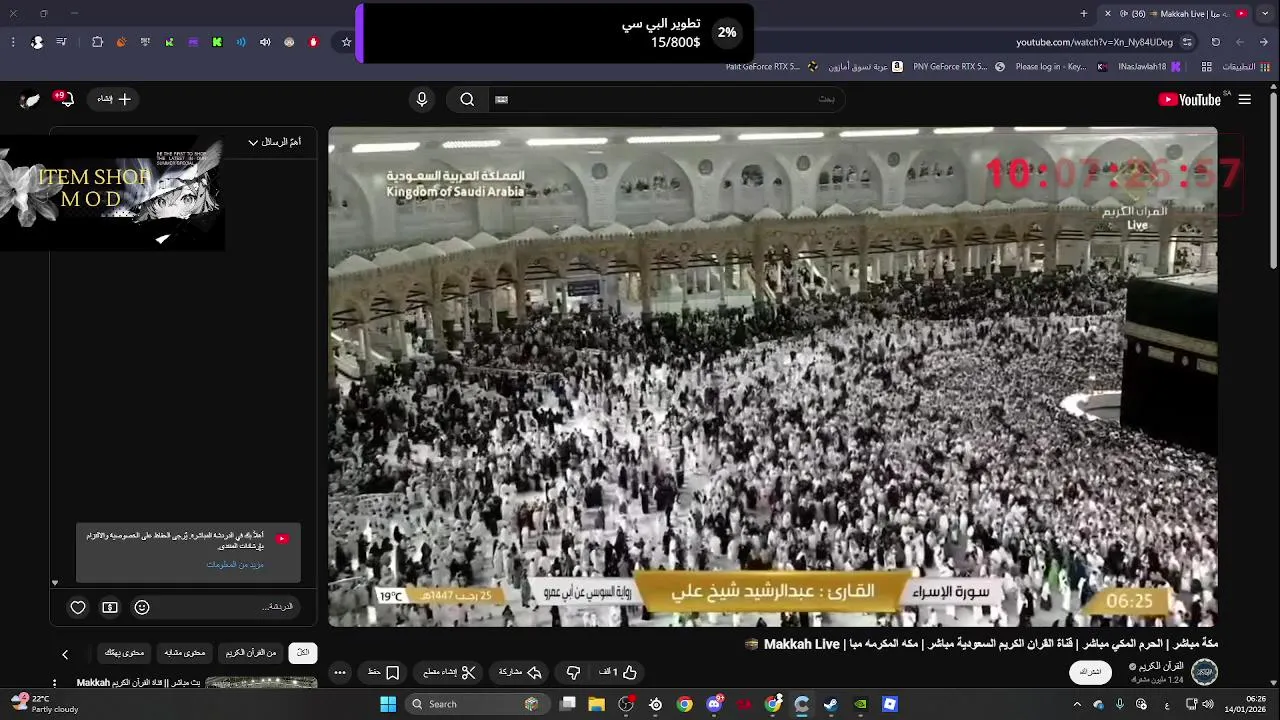The image size is (1280, 720).
Task: Open the browser three-dot menu
Action: point(13,42)
